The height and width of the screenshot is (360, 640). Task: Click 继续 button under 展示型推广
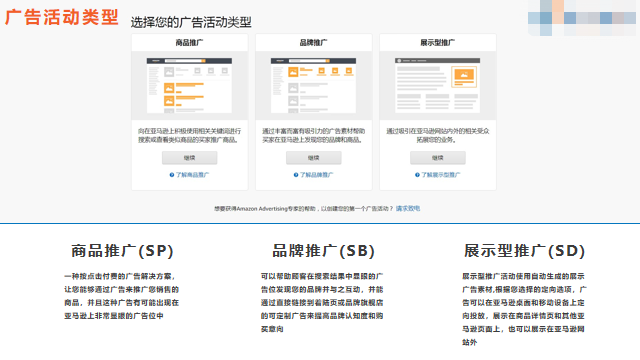pos(438,158)
